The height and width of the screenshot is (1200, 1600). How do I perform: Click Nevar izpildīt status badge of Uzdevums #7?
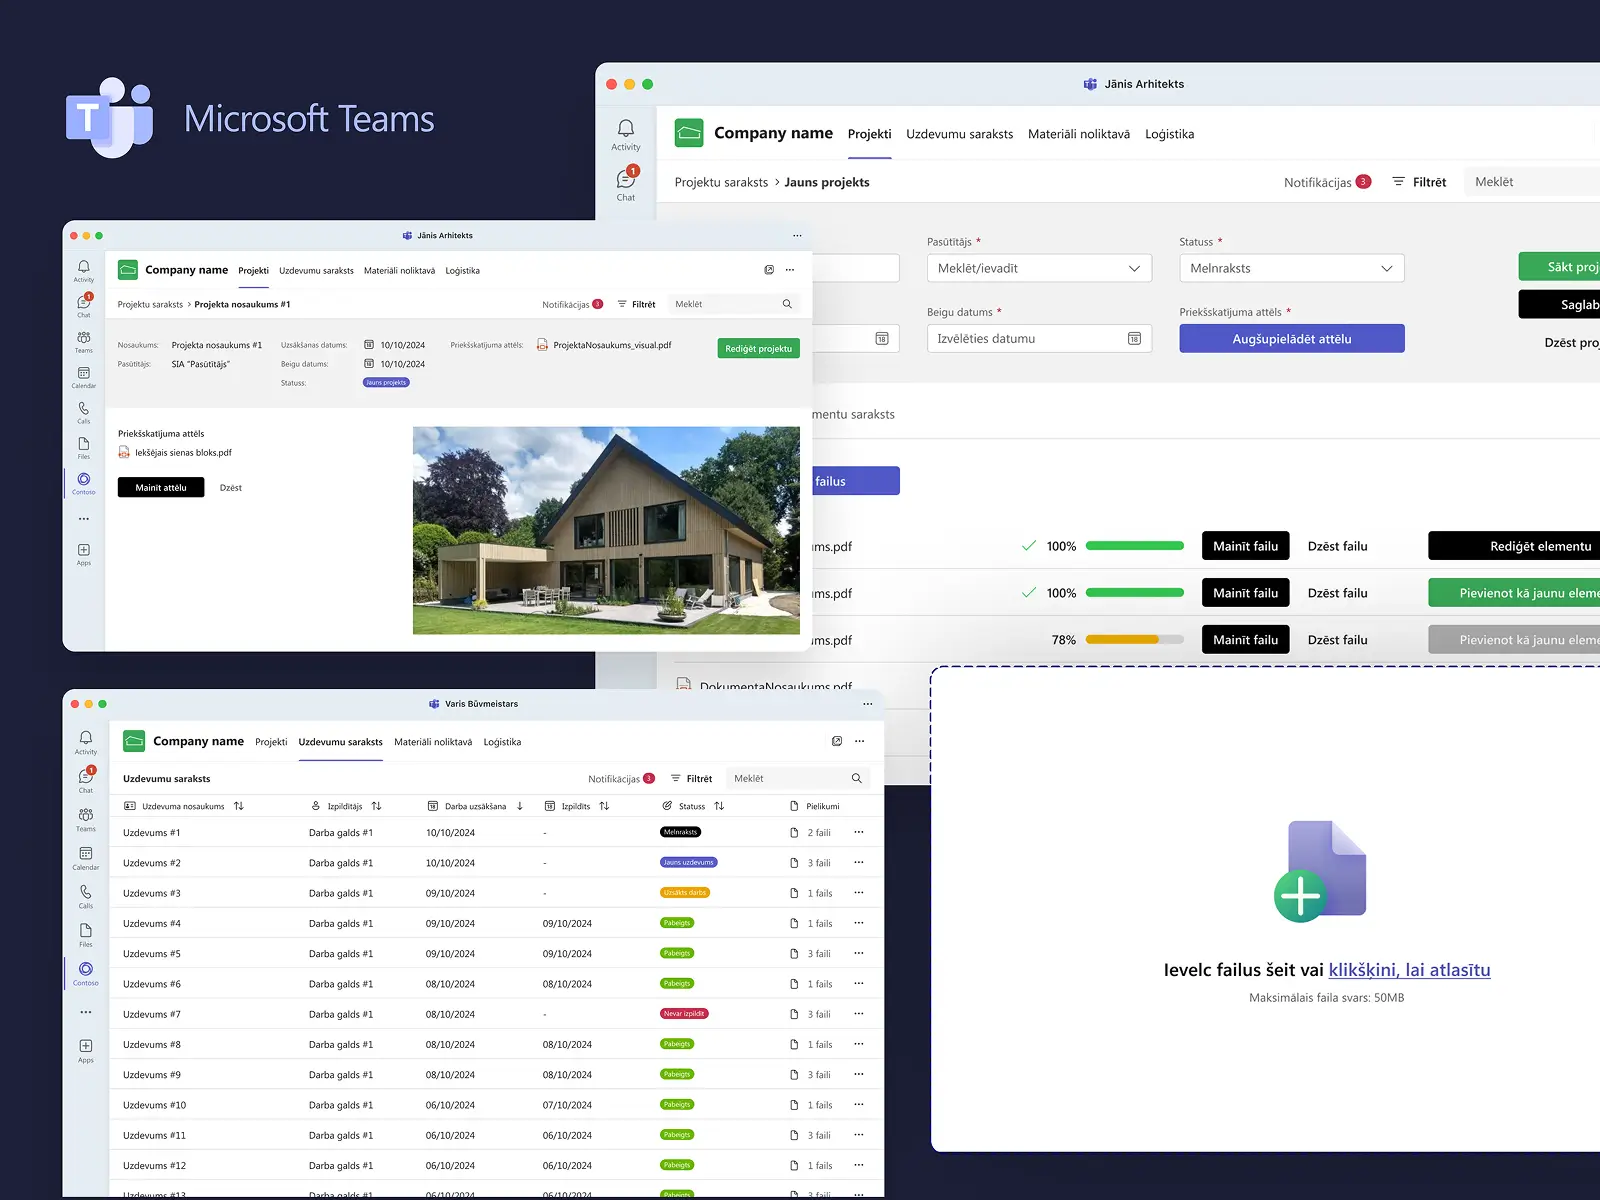click(x=685, y=1014)
